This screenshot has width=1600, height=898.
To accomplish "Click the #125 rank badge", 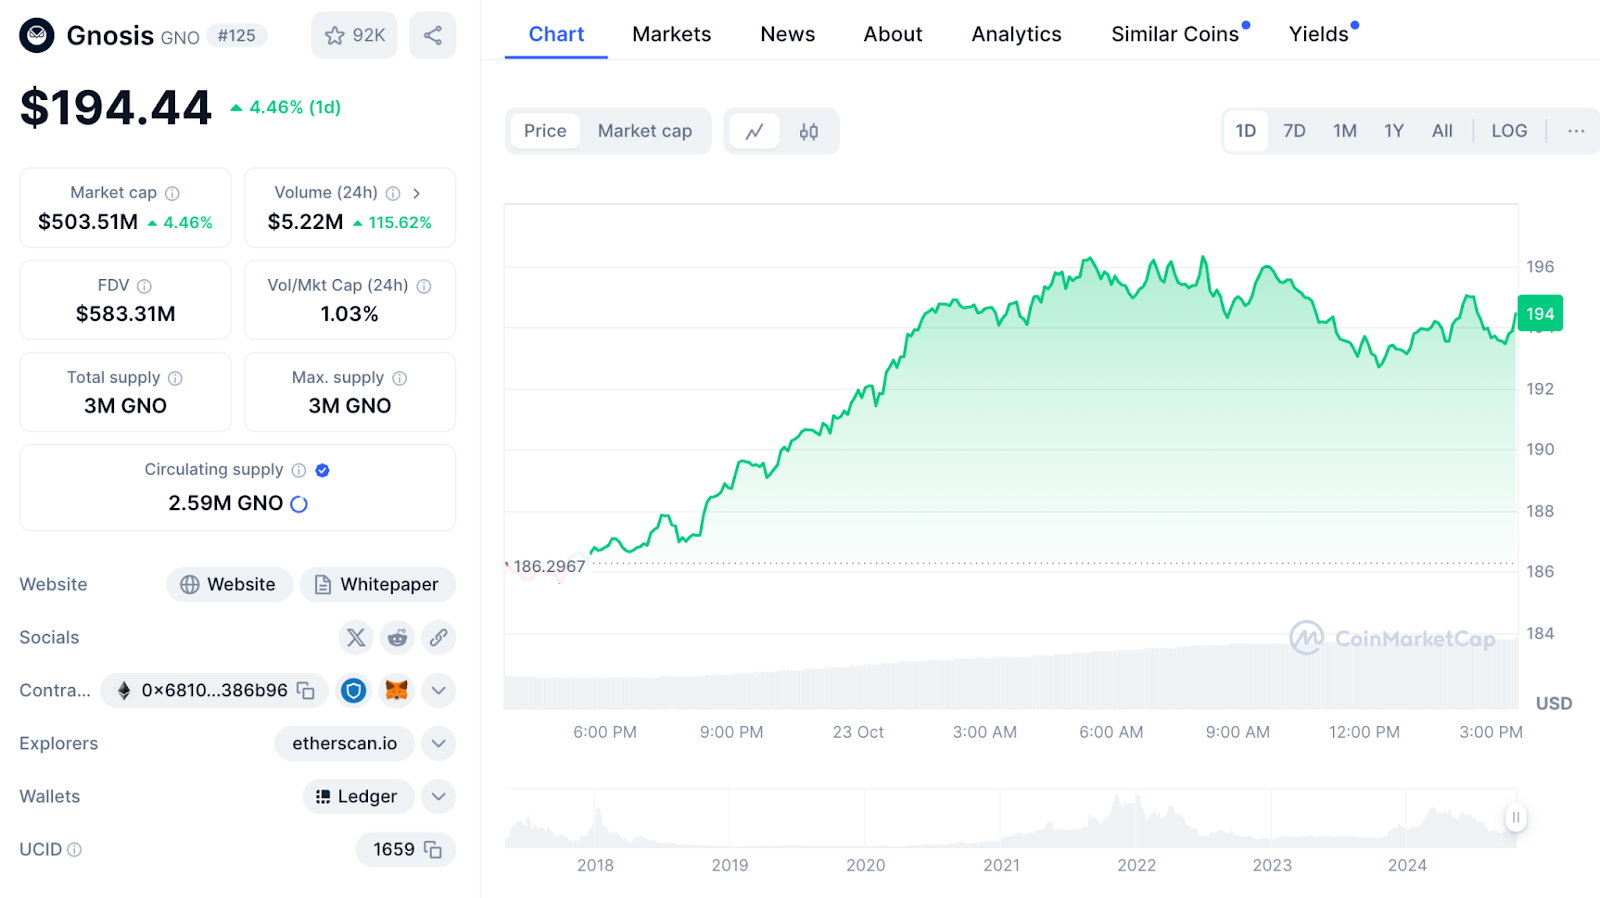I will click(x=236, y=36).
